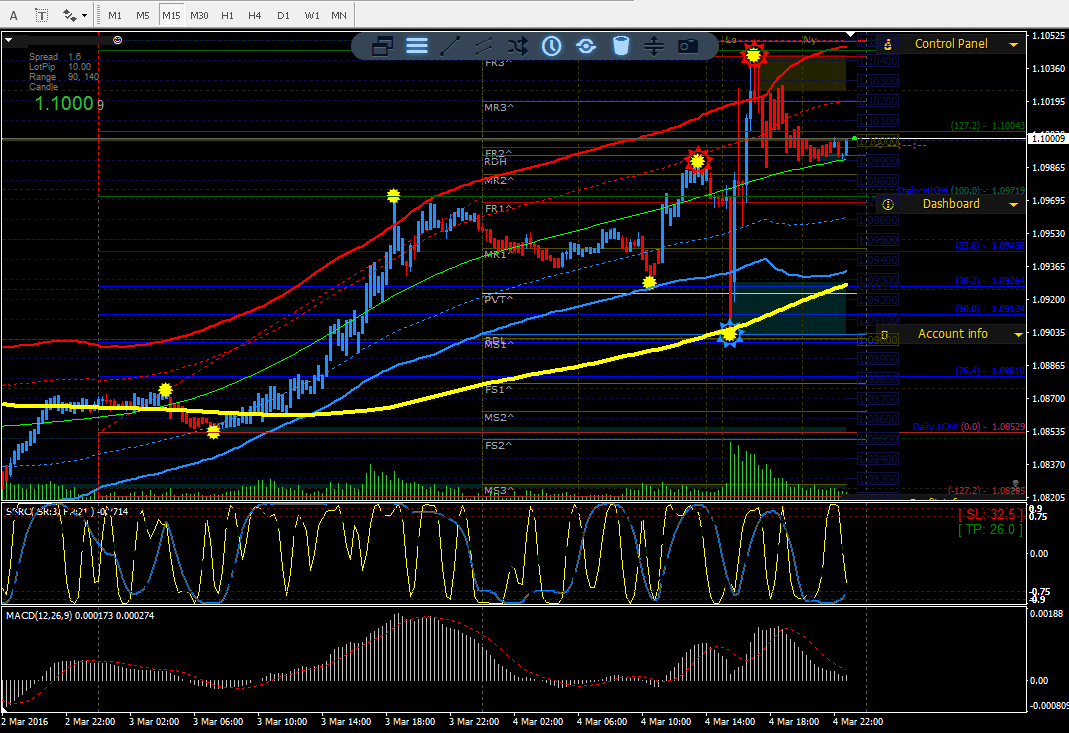This screenshot has height=733, width=1069.
Task: Click the MR3^ resistance label
Action: [499, 108]
